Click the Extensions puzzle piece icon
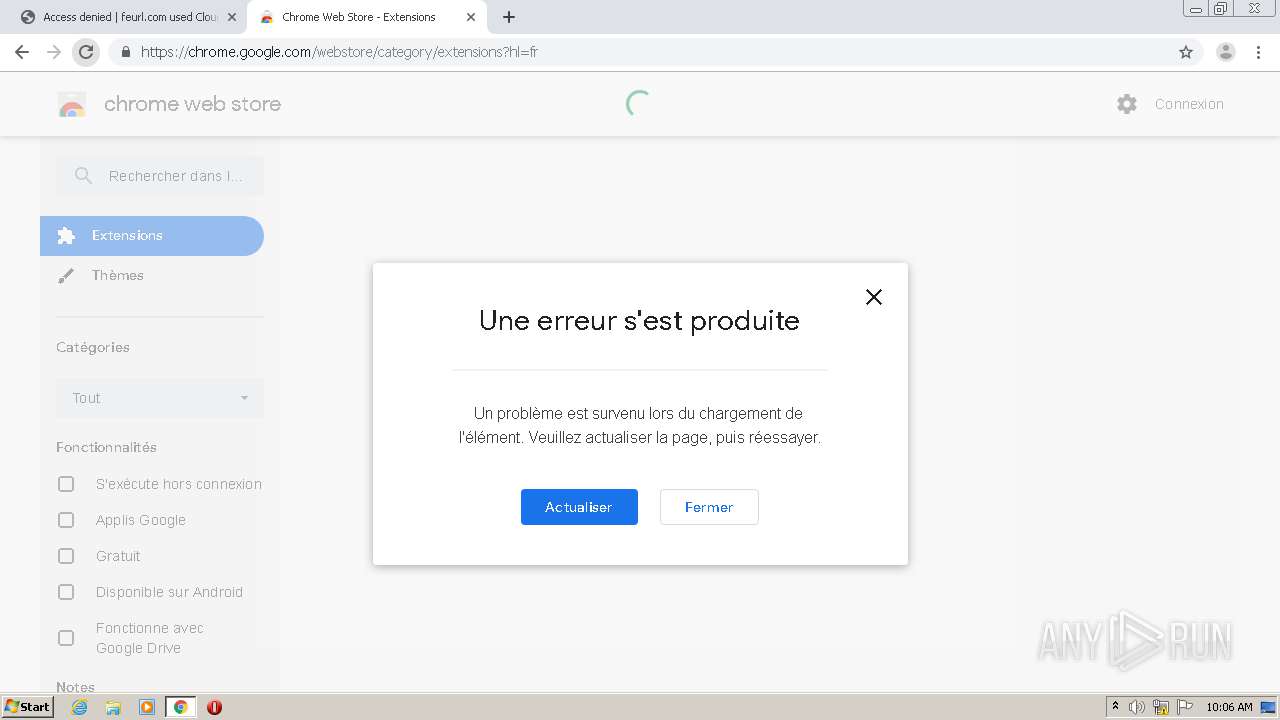Image resolution: width=1280 pixels, height=720 pixels. [x=66, y=236]
